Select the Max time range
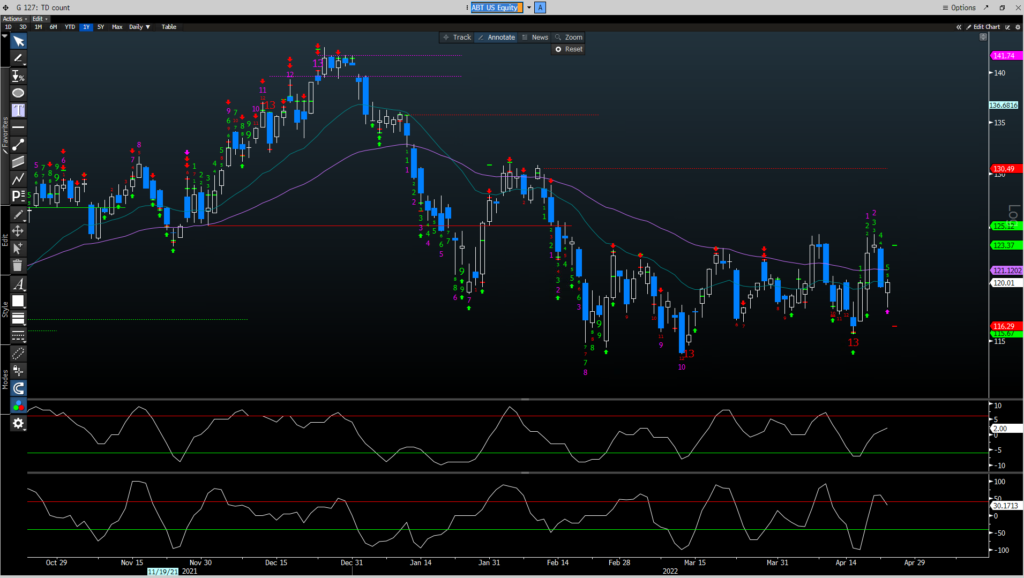The height and width of the screenshot is (578, 1024). point(117,27)
